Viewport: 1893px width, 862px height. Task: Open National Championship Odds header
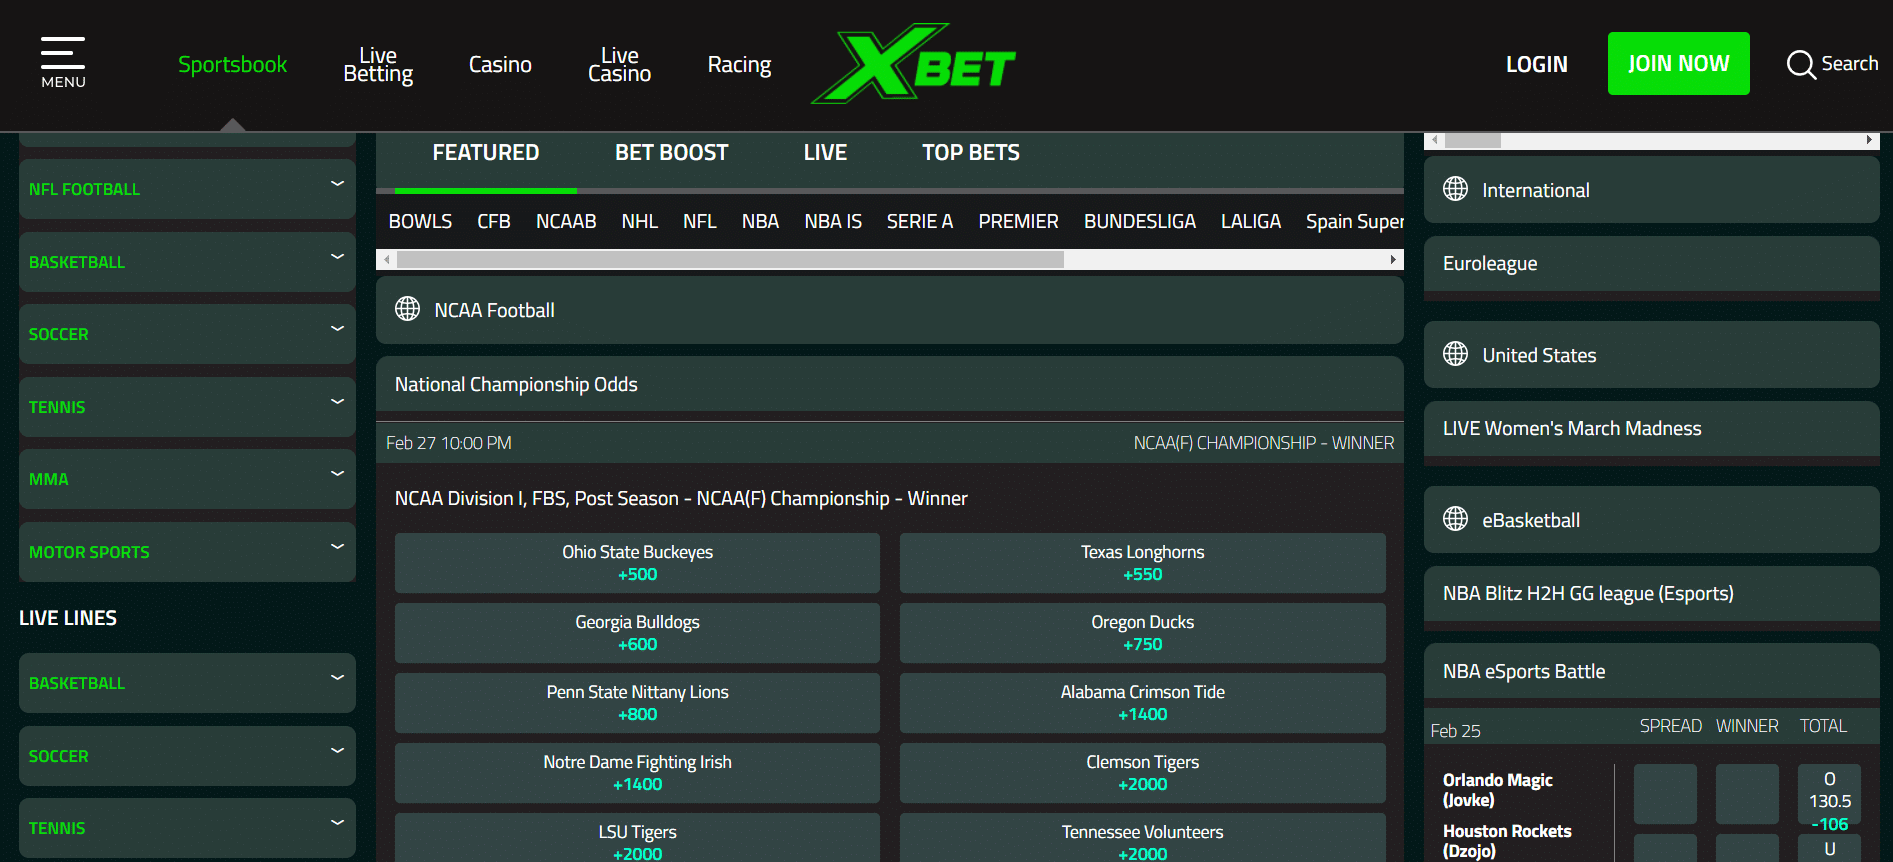[890, 384]
